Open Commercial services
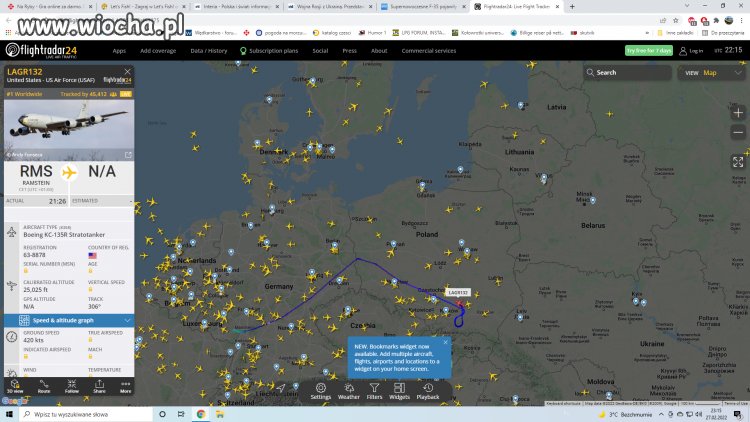The image size is (750, 422). coord(429,51)
